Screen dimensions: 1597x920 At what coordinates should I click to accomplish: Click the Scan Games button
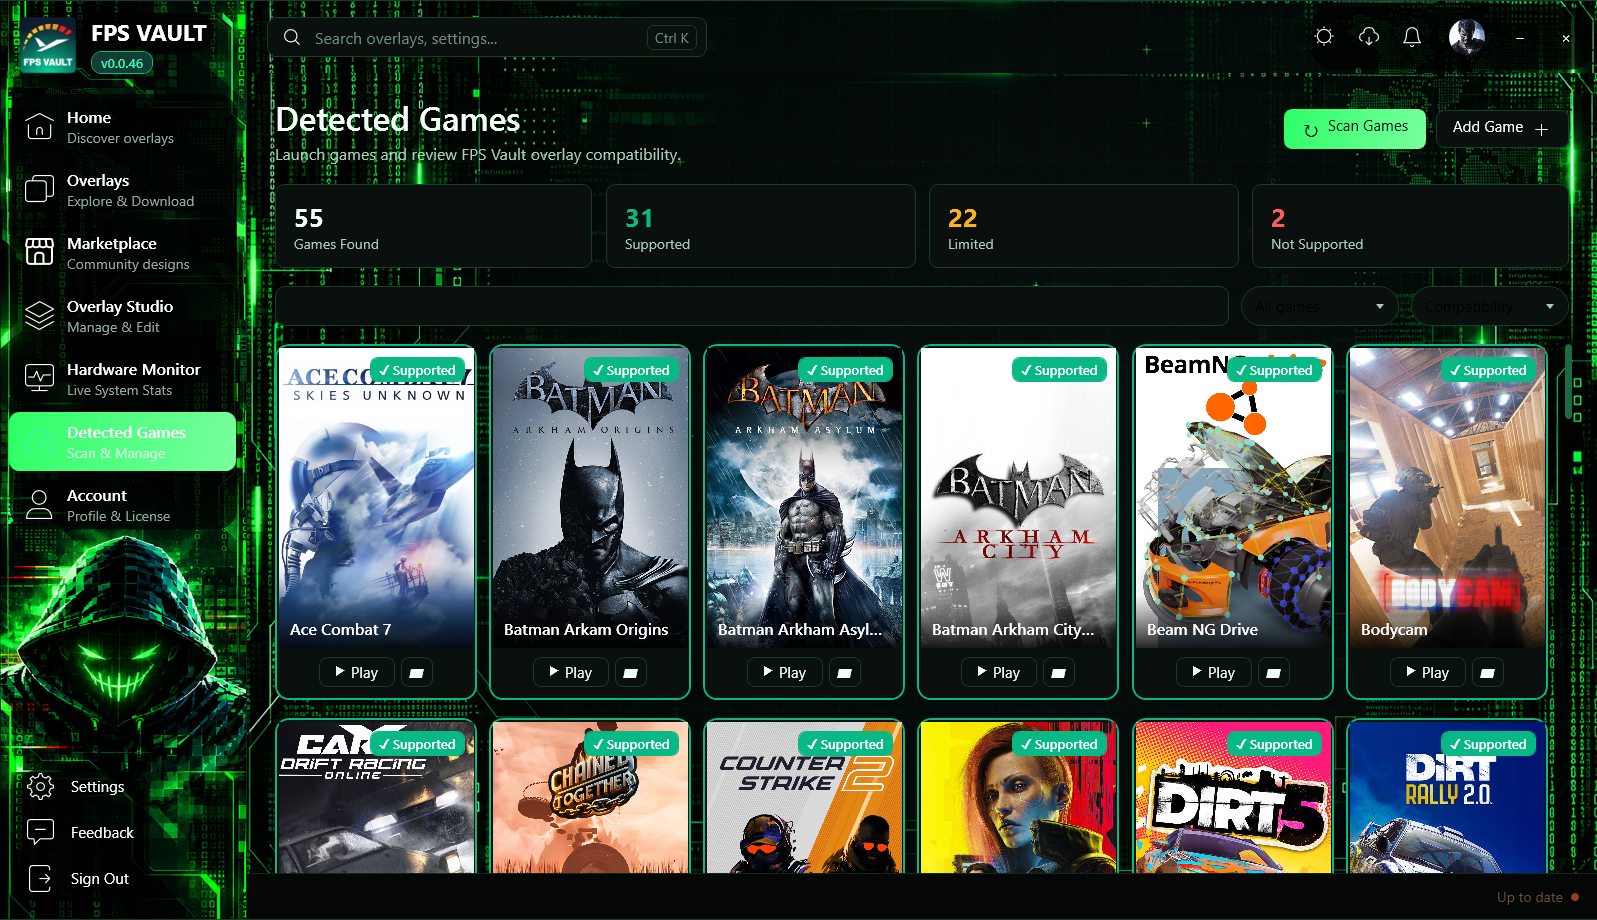(1355, 129)
